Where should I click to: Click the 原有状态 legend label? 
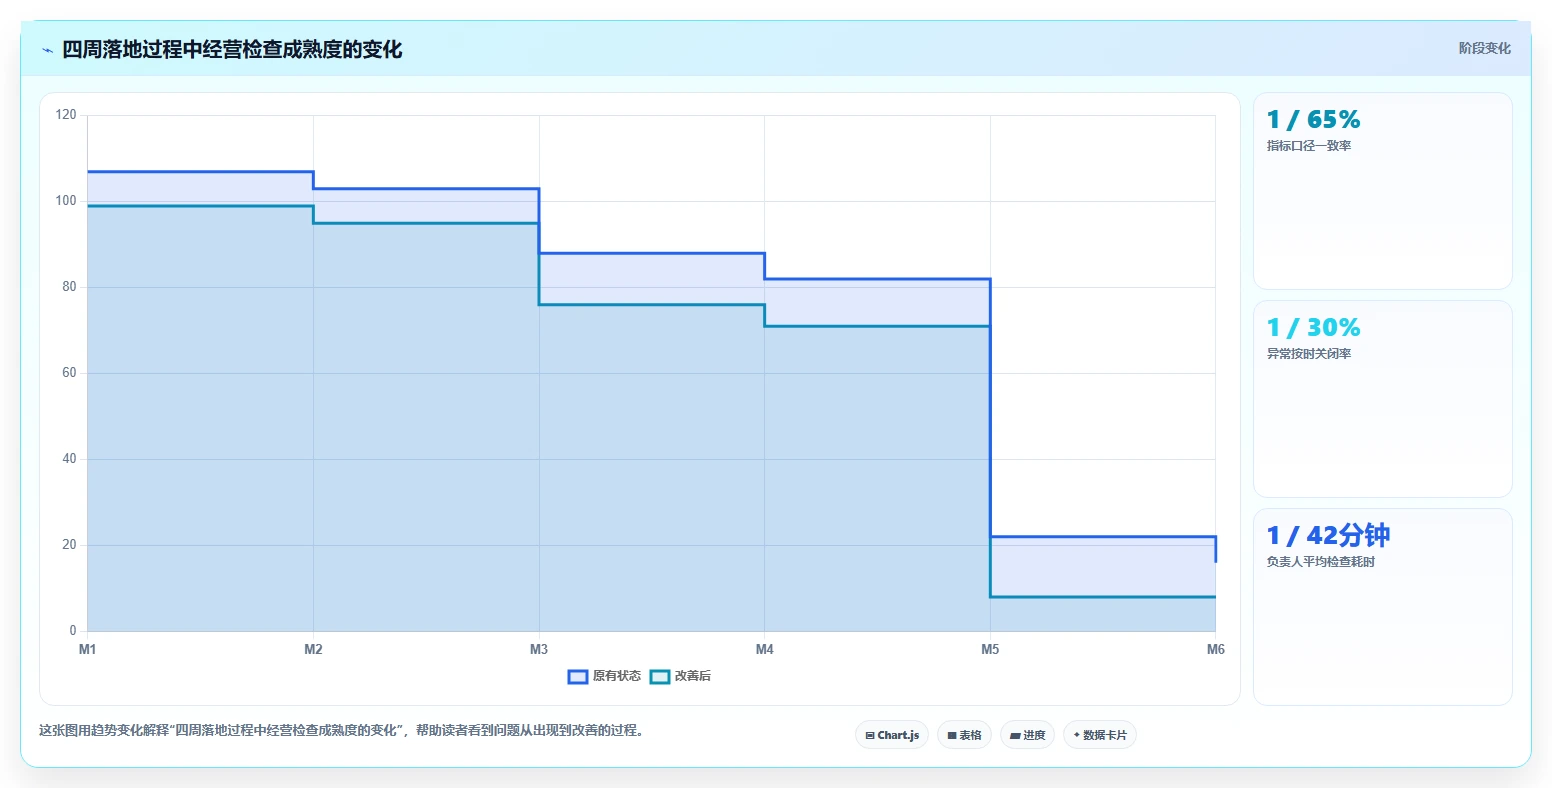pos(617,677)
